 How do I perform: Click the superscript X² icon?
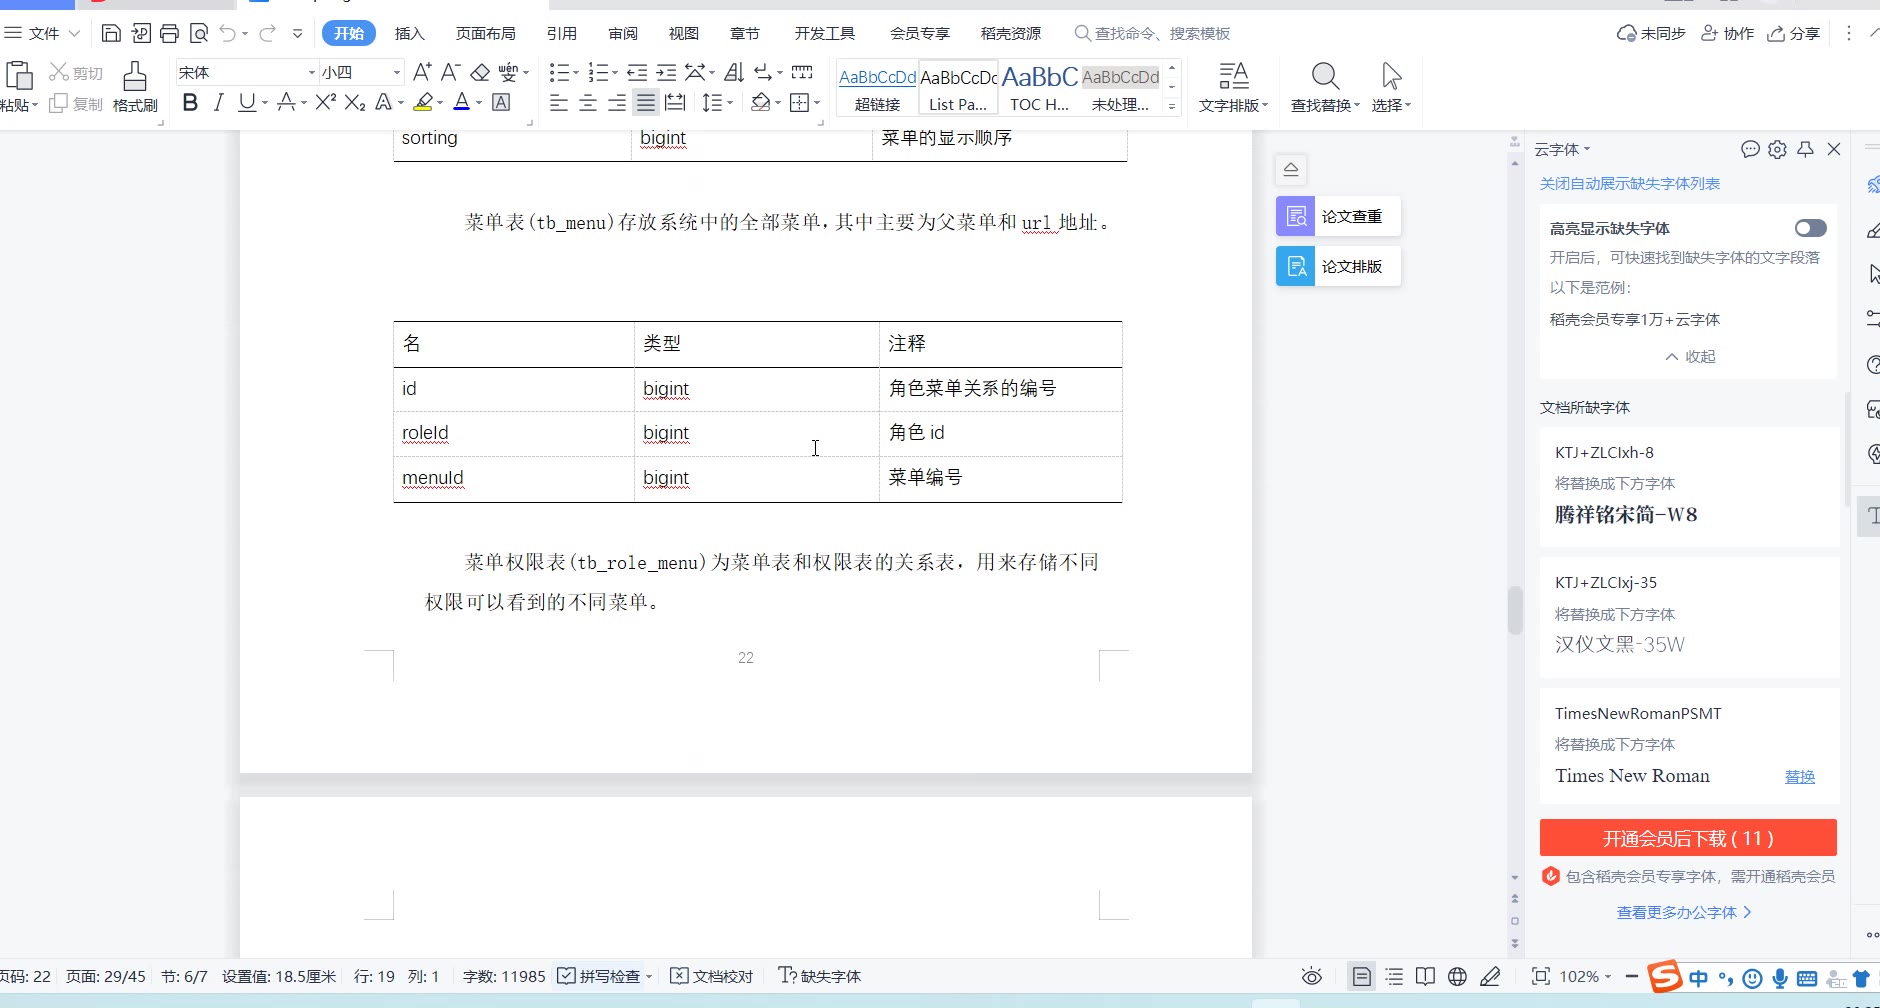pos(325,103)
